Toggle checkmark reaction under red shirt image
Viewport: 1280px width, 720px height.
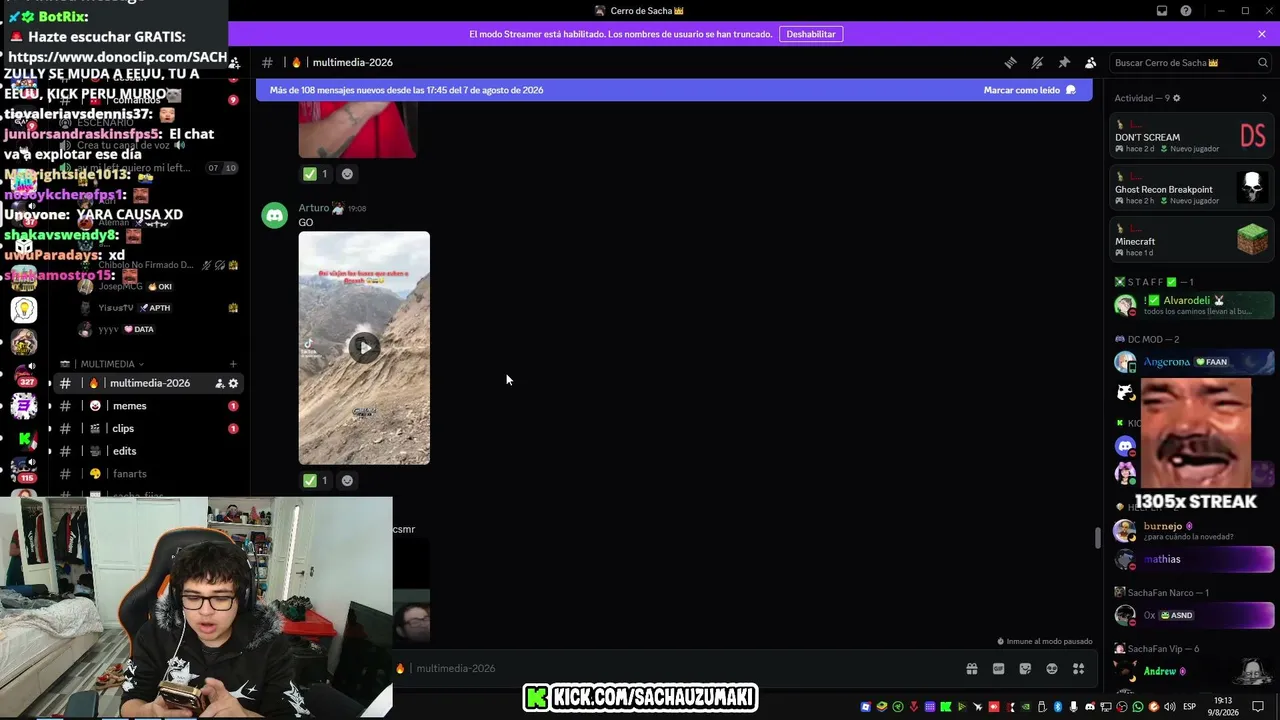coord(316,173)
